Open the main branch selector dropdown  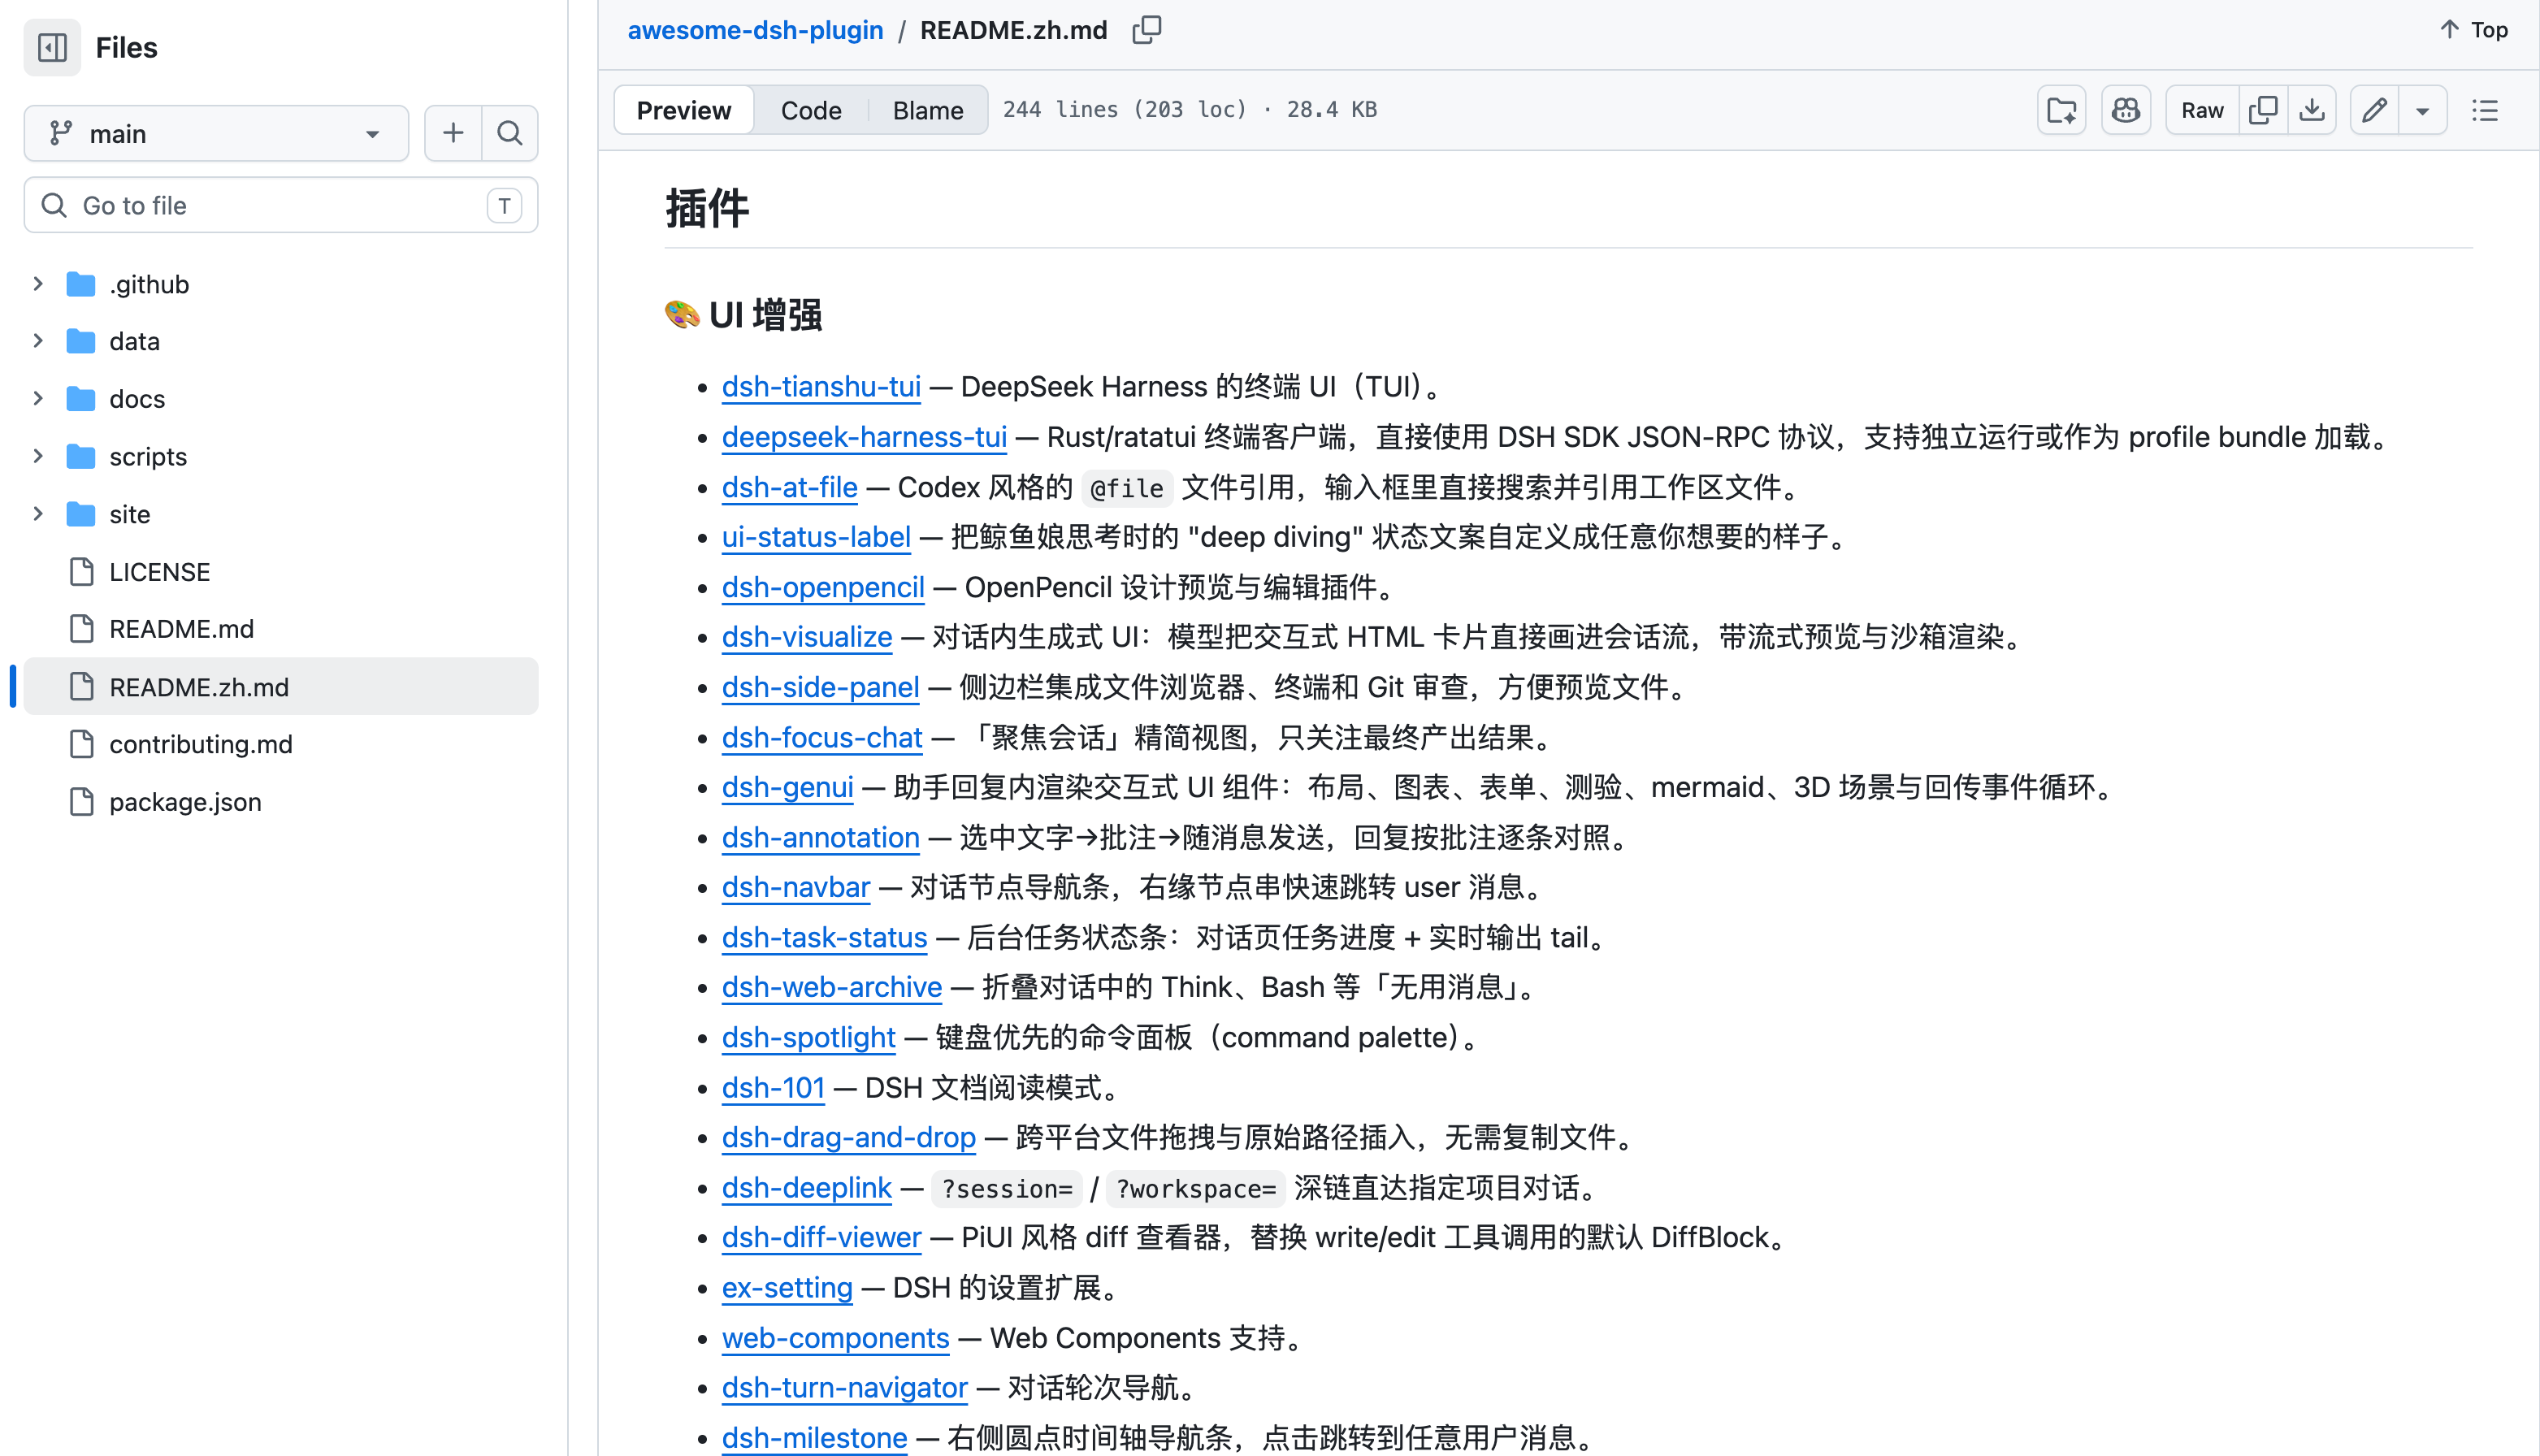(216, 133)
